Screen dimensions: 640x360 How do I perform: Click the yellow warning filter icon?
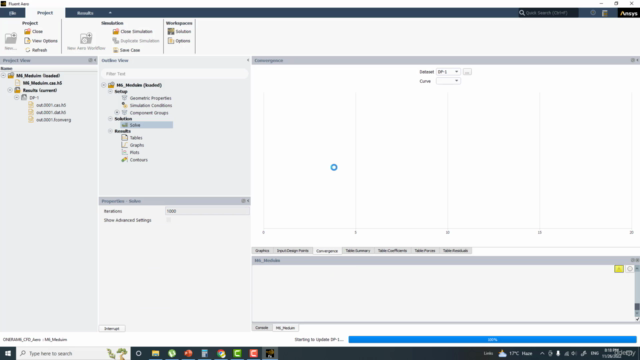[x=619, y=269]
